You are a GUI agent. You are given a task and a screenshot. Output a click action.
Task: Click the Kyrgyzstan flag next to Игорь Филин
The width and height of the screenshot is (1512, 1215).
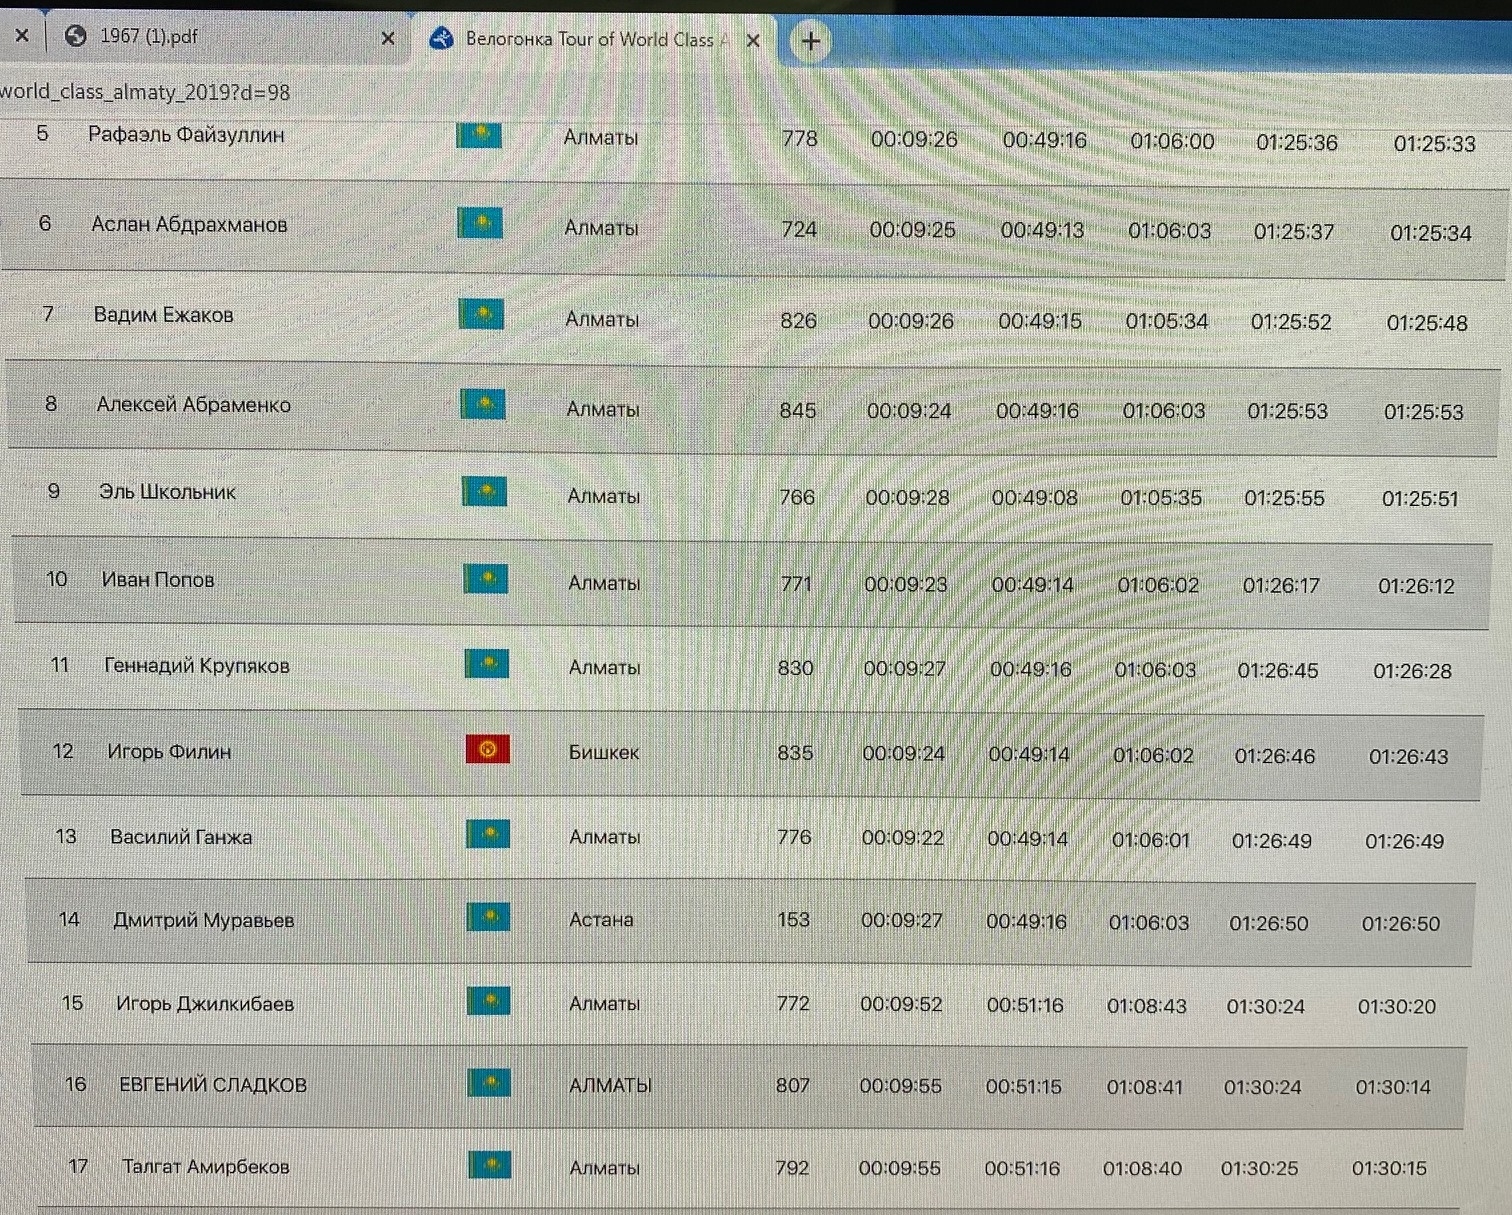click(487, 749)
